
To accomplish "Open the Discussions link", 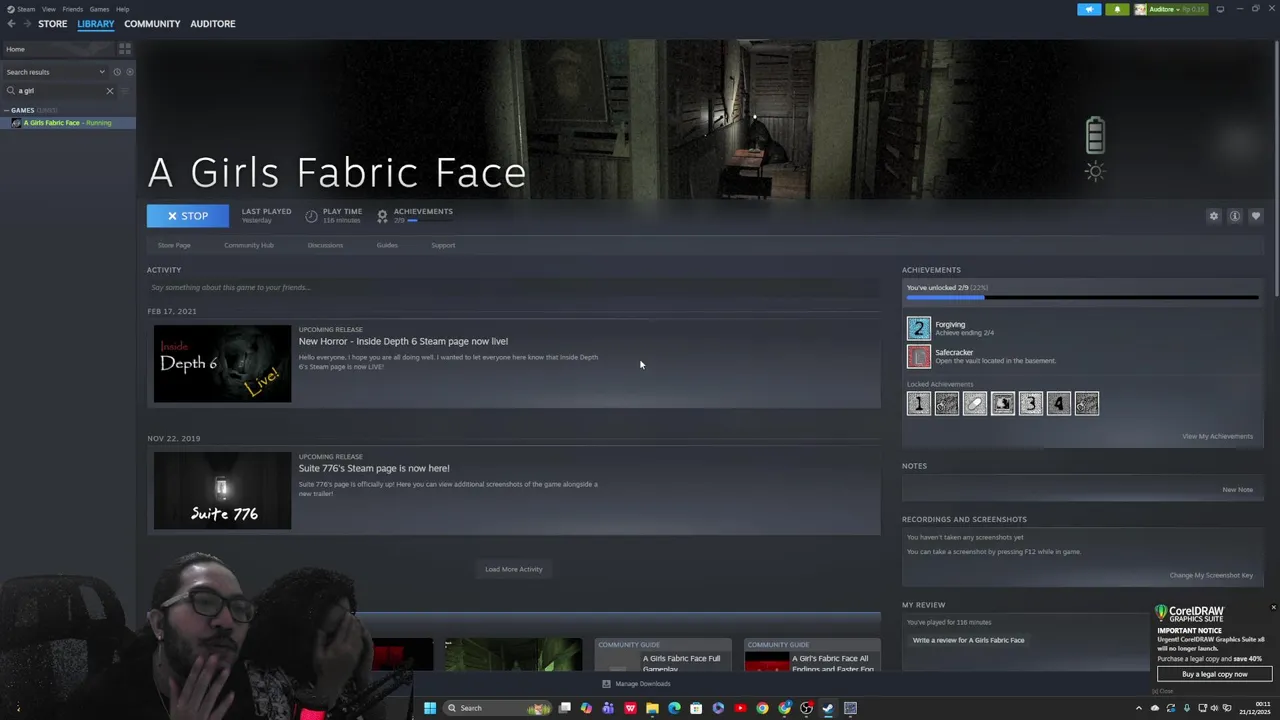I will [x=325, y=245].
